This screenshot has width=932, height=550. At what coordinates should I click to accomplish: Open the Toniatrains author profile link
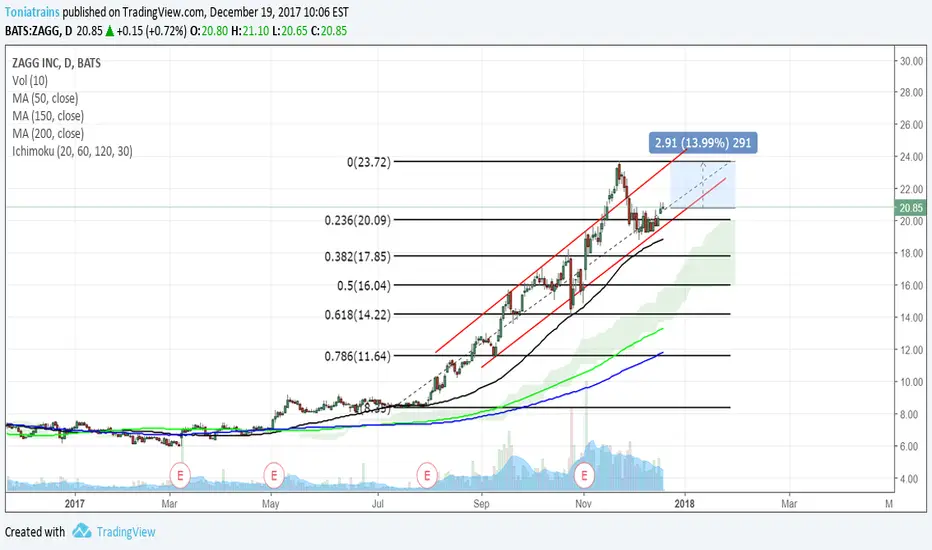(x=32, y=12)
